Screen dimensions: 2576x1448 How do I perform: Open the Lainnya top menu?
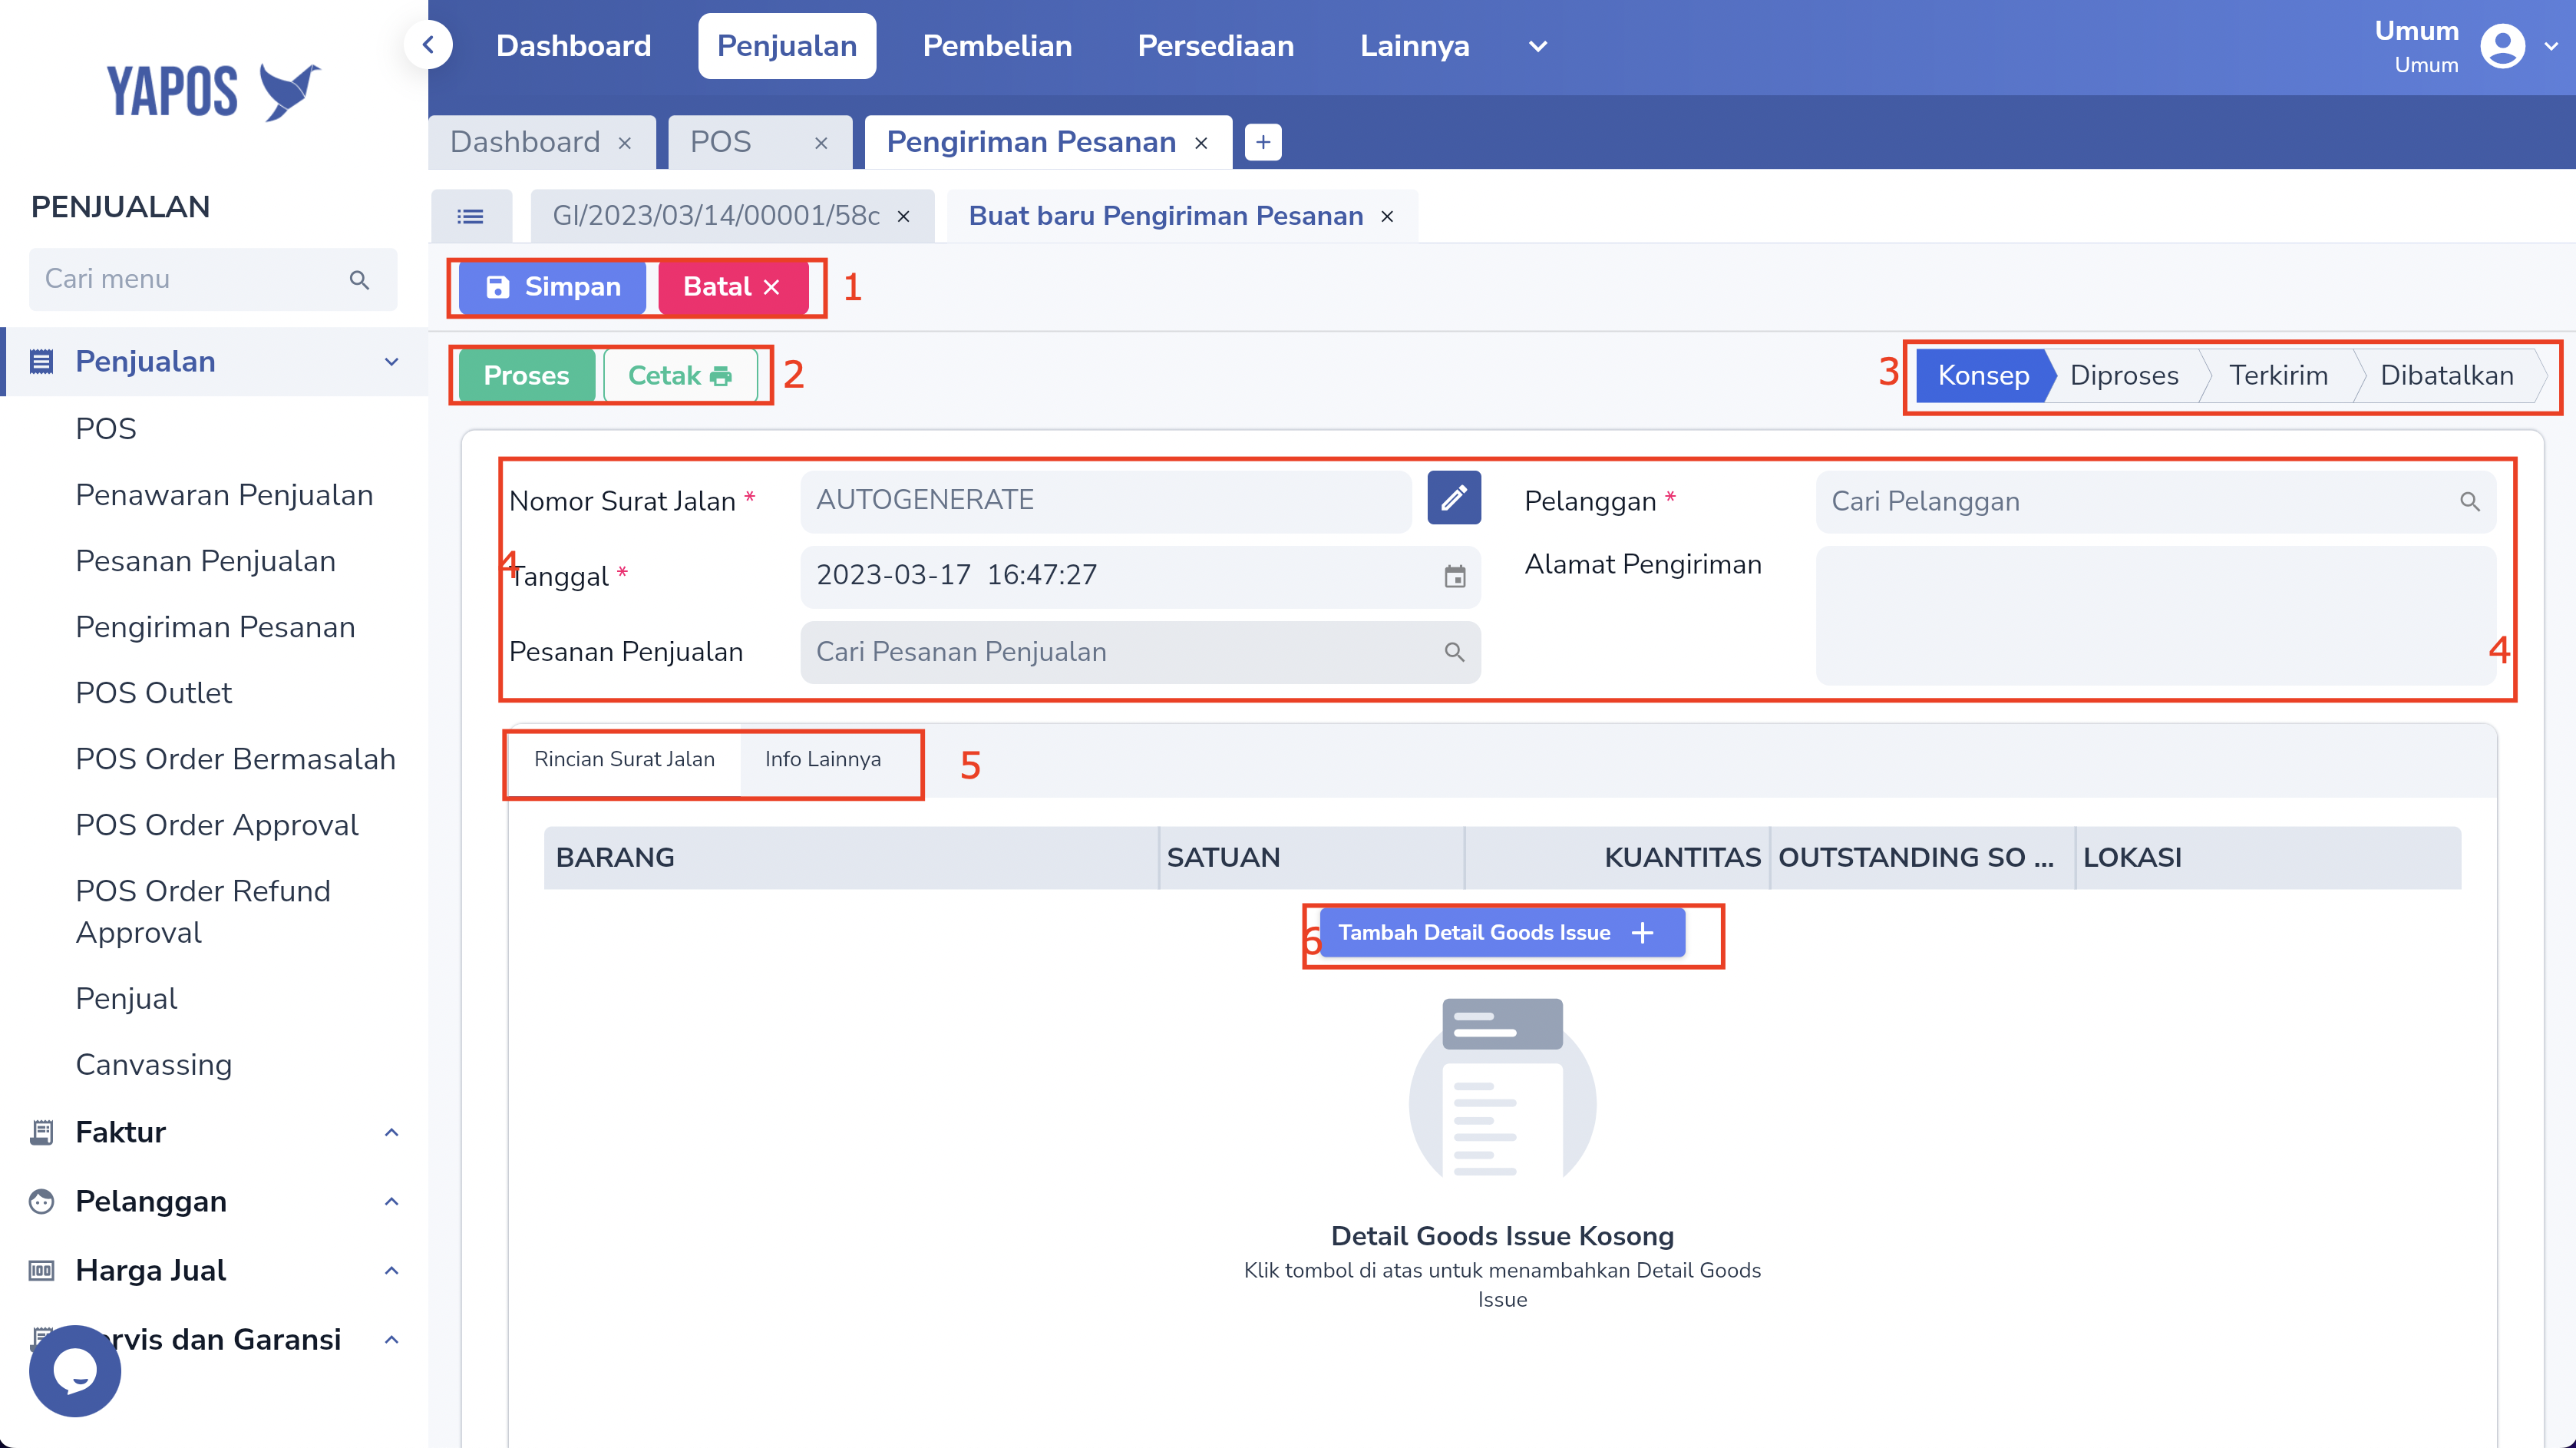(1414, 46)
